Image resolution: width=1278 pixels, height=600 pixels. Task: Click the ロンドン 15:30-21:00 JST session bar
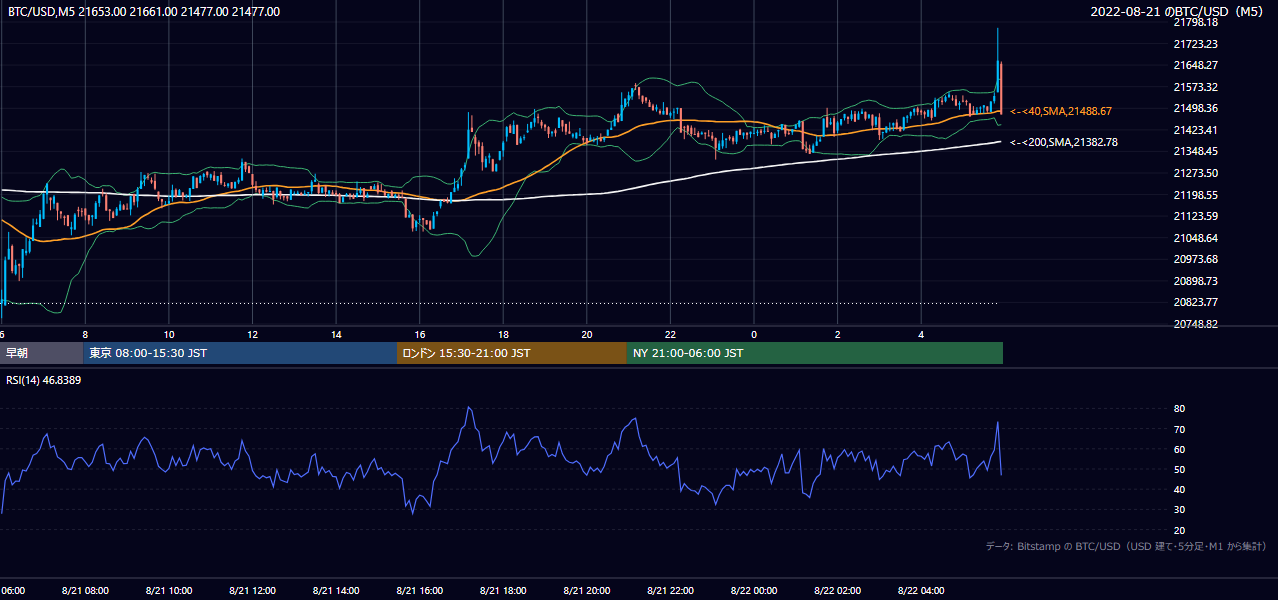512,353
